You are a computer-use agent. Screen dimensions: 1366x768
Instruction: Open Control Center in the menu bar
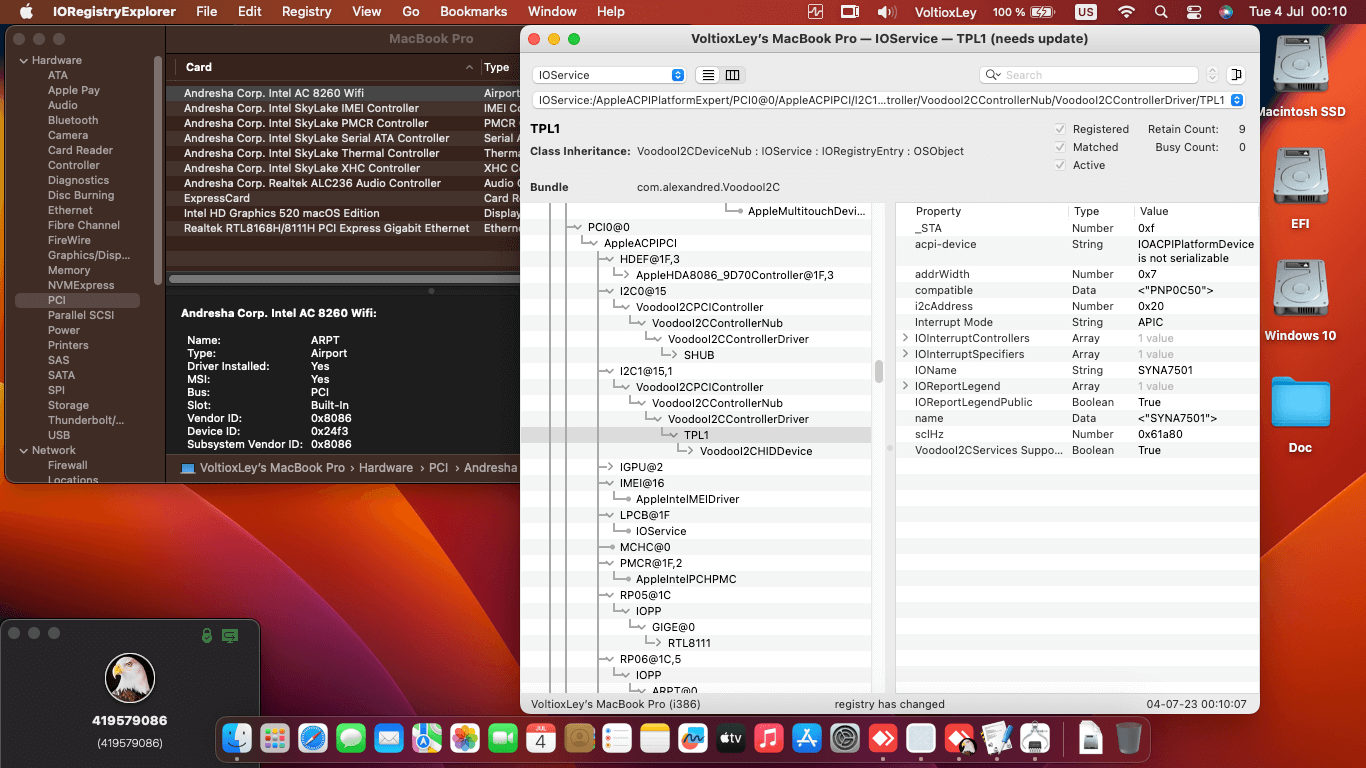1194,12
